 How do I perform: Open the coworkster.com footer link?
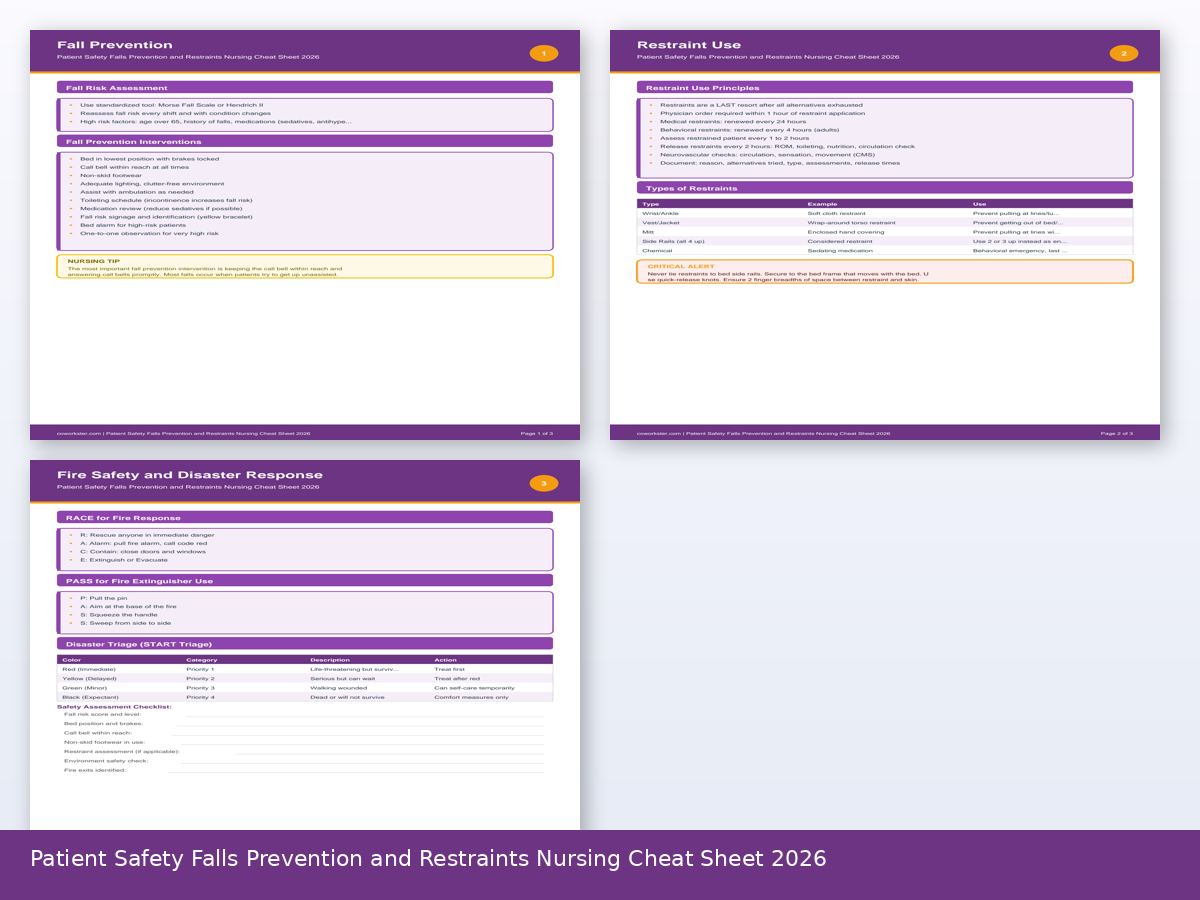tap(78, 433)
